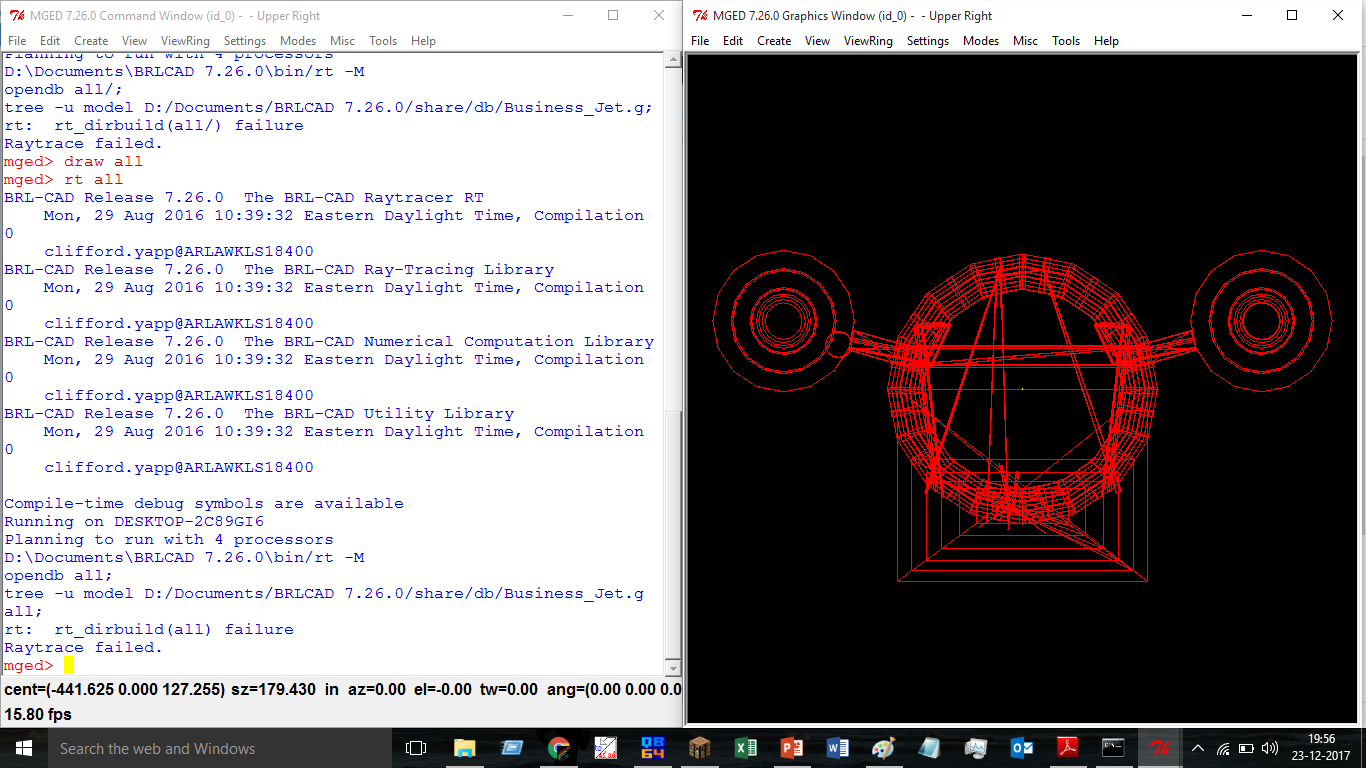Viewport: 1368px width, 768px height.
Task: Click the right engine nacelle wireframe
Action: coord(1261,320)
